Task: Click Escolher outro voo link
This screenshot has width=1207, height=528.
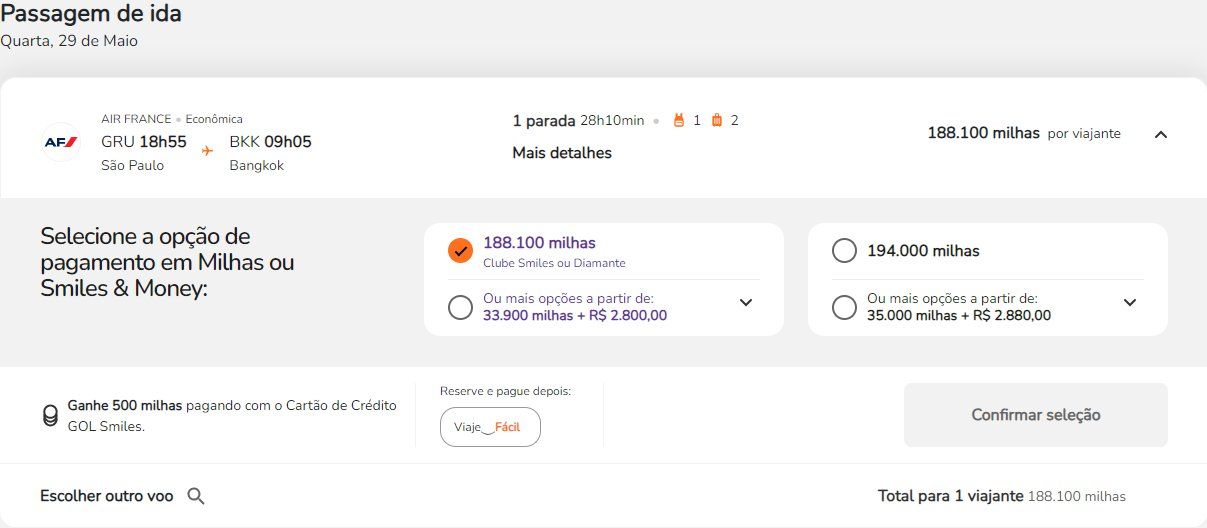Action: coord(106,496)
